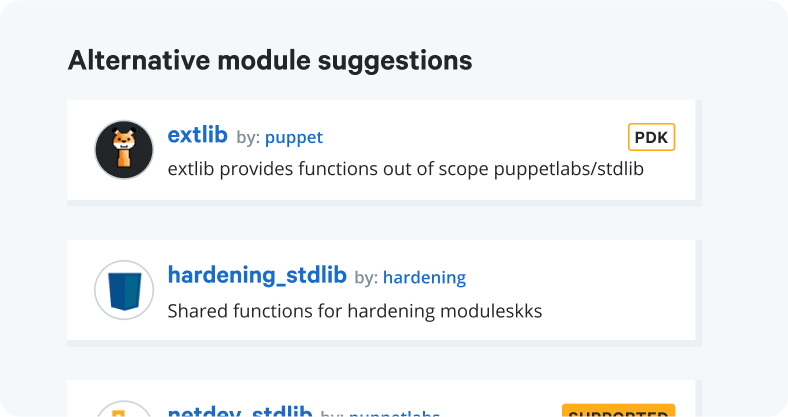This screenshot has width=788, height=417.
Task: Open the hardening_stdlib module link
Action: click(x=257, y=275)
